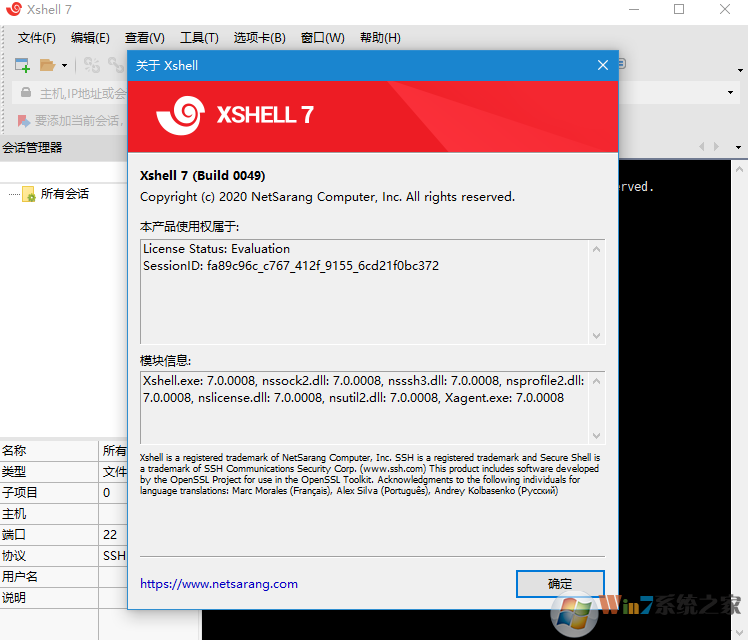
Task: Click the Copyright 2020 NetSarang text
Action: pos(327,196)
